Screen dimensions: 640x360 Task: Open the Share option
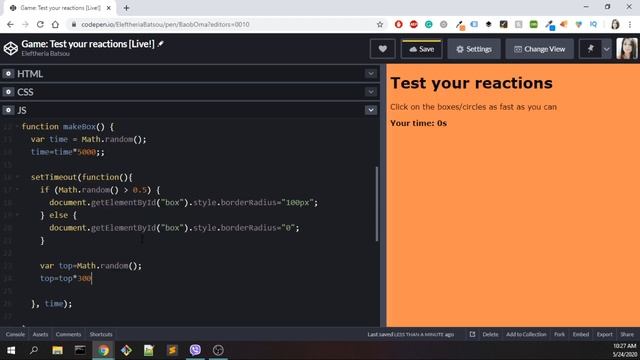[x=627, y=334]
